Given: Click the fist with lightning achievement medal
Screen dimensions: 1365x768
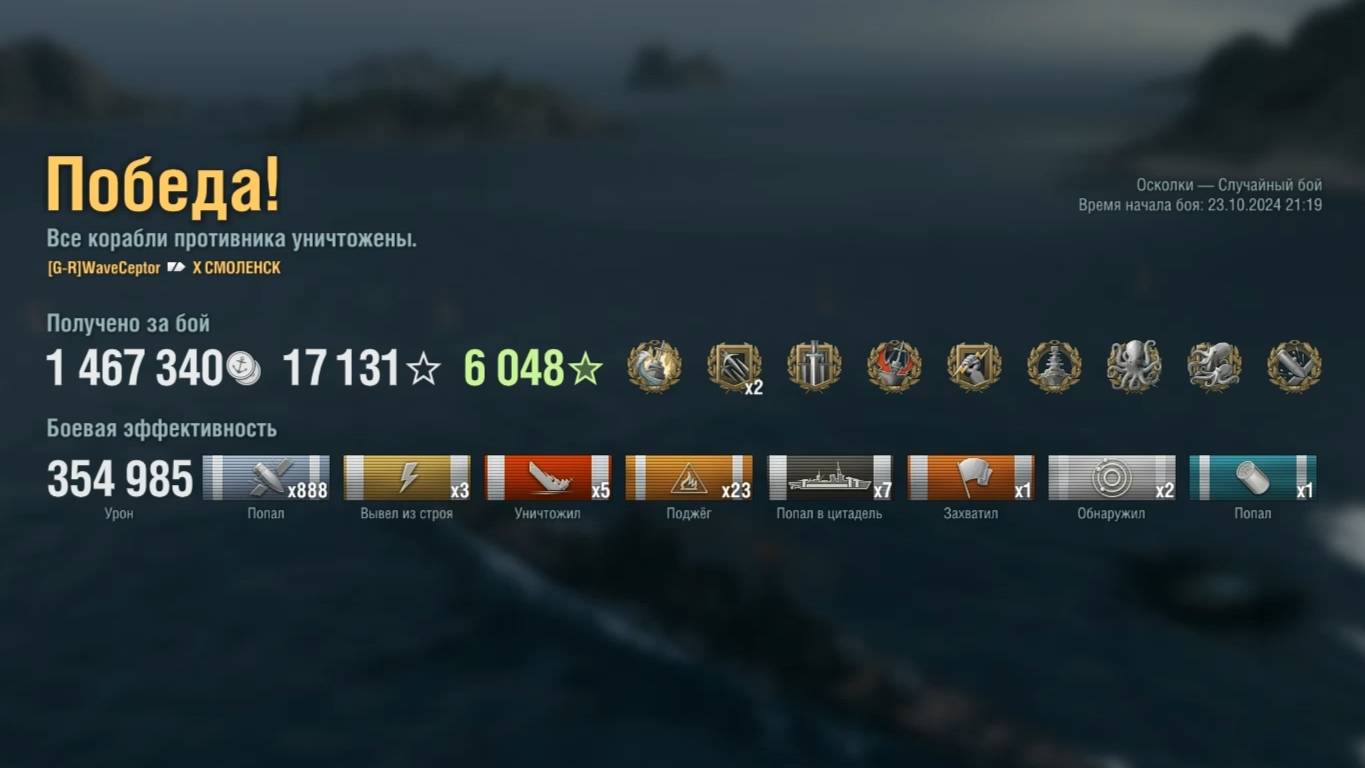Looking at the screenshot, I should coord(974,367).
